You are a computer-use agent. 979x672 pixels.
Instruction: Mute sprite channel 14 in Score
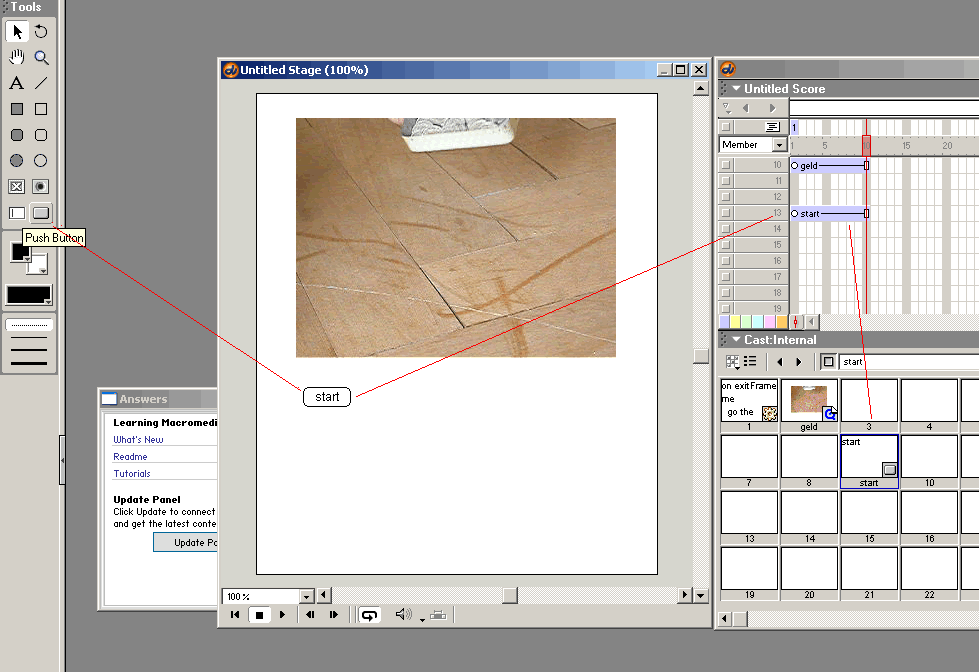pos(726,229)
